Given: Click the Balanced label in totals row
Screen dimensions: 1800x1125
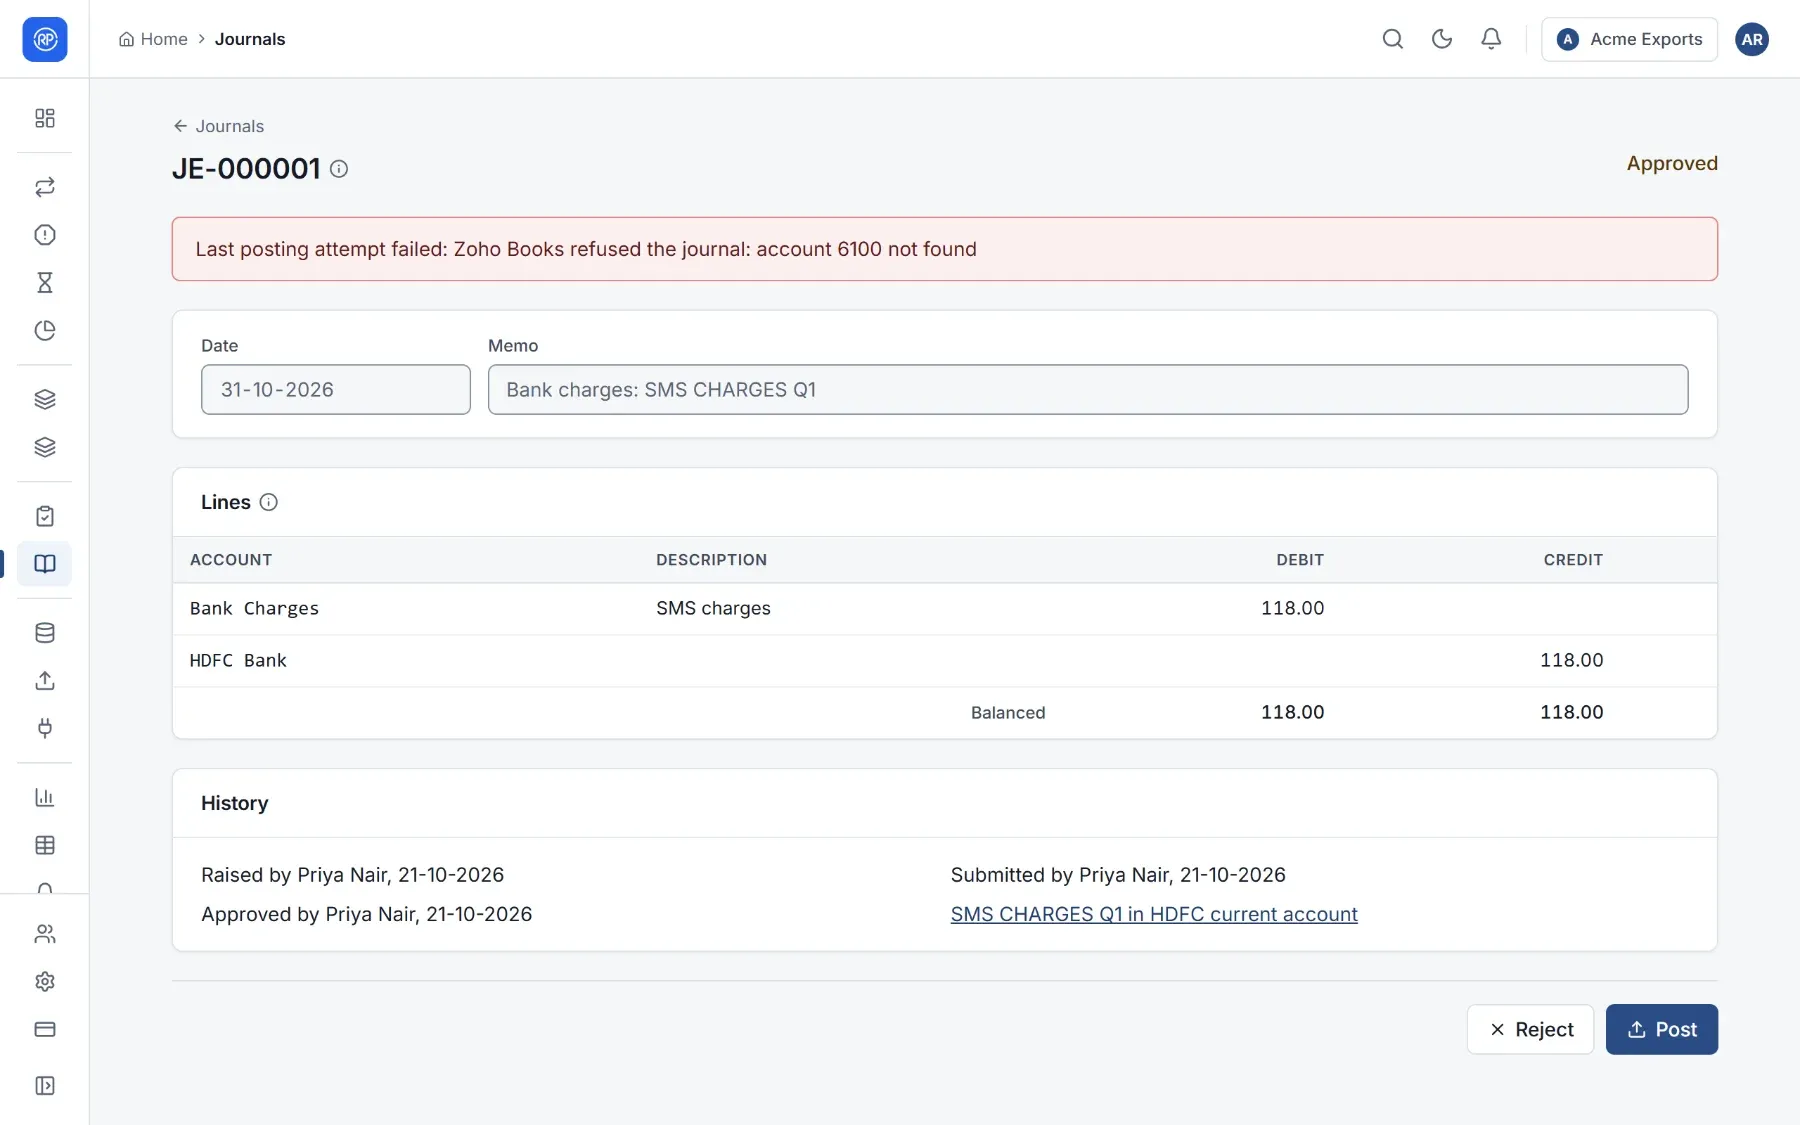Looking at the screenshot, I should [1008, 712].
